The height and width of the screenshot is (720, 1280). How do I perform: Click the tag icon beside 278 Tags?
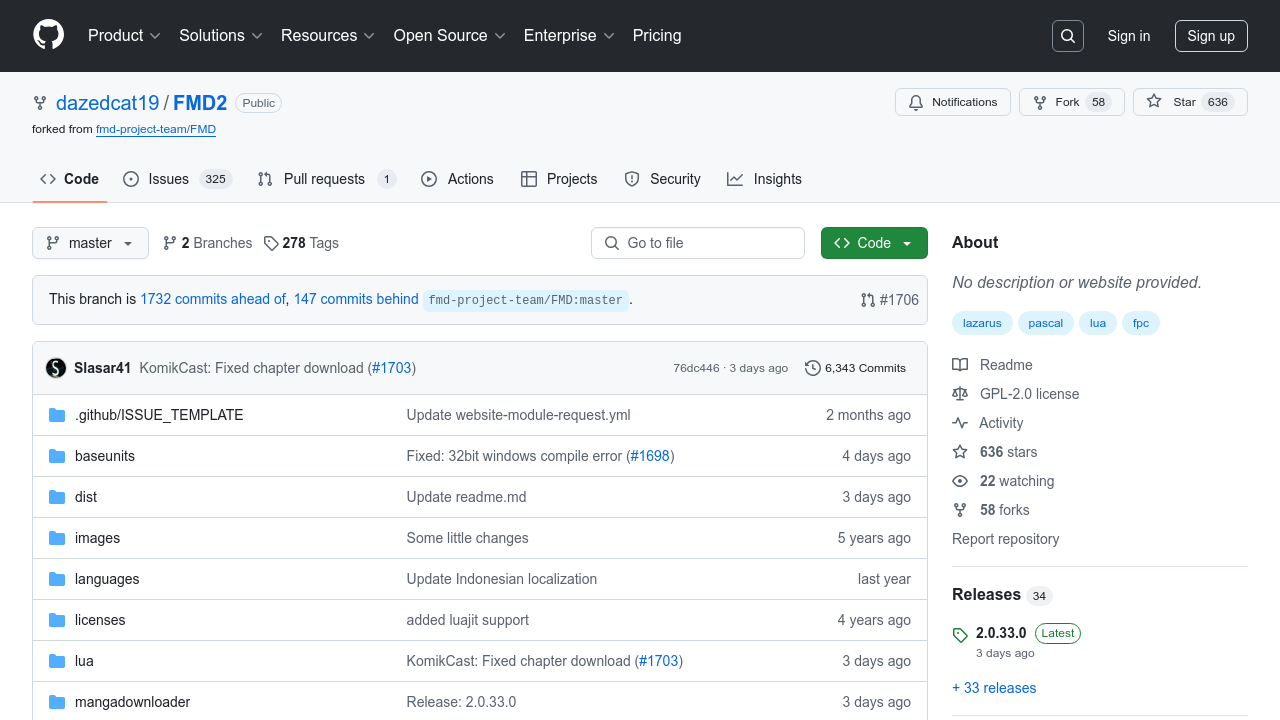click(271, 243)
